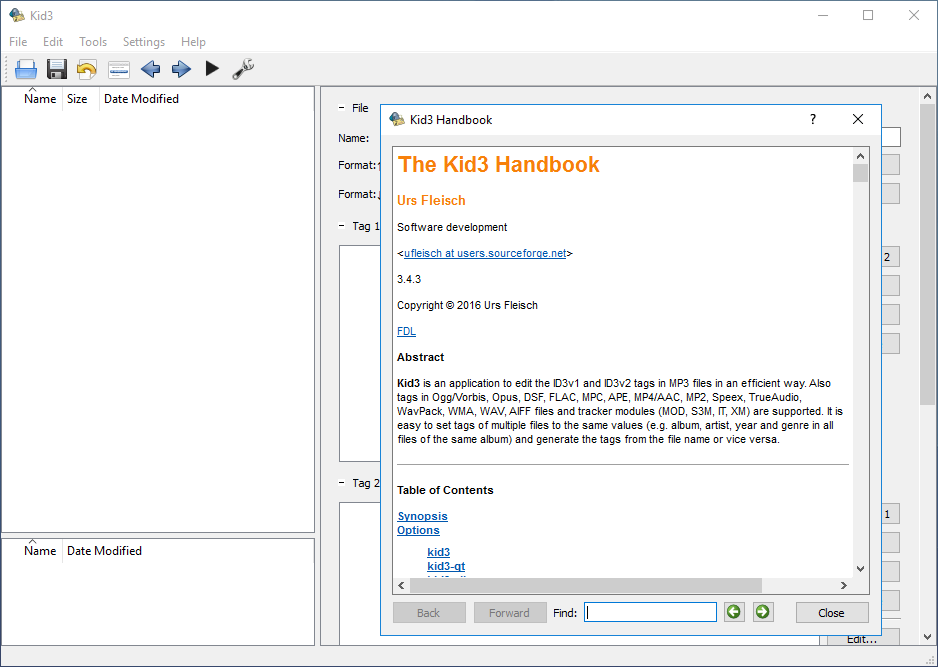Revert changes with the yellow undo arrow icon
This screenshot has height=667, width=938.
point(87,69)
